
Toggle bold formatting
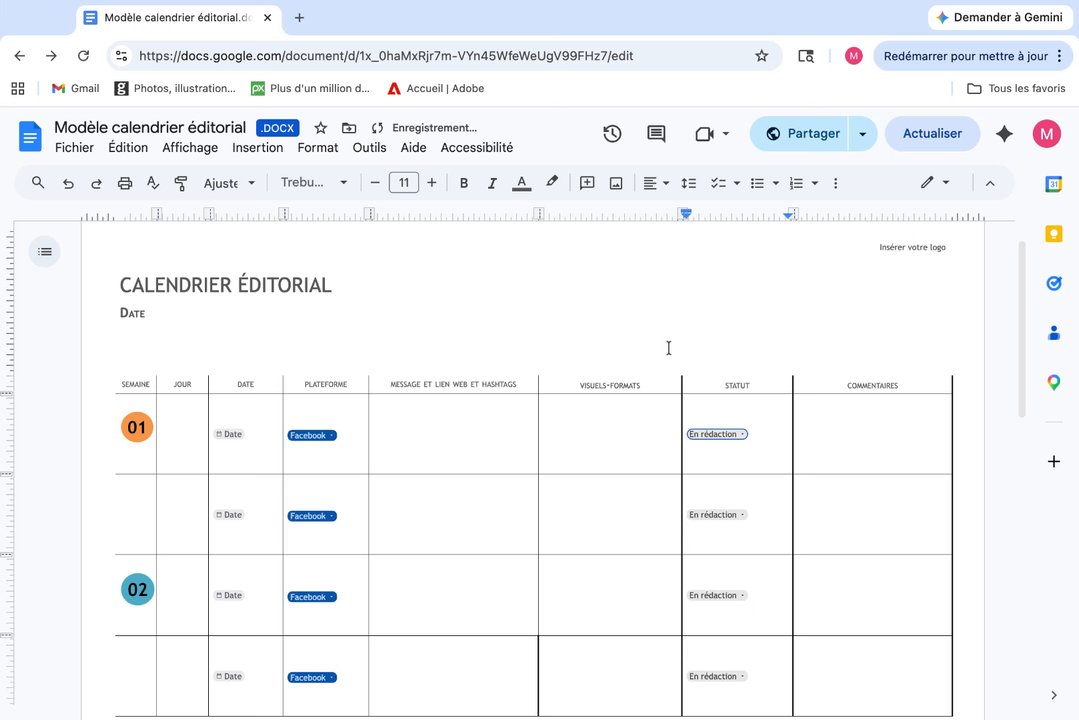464,183
